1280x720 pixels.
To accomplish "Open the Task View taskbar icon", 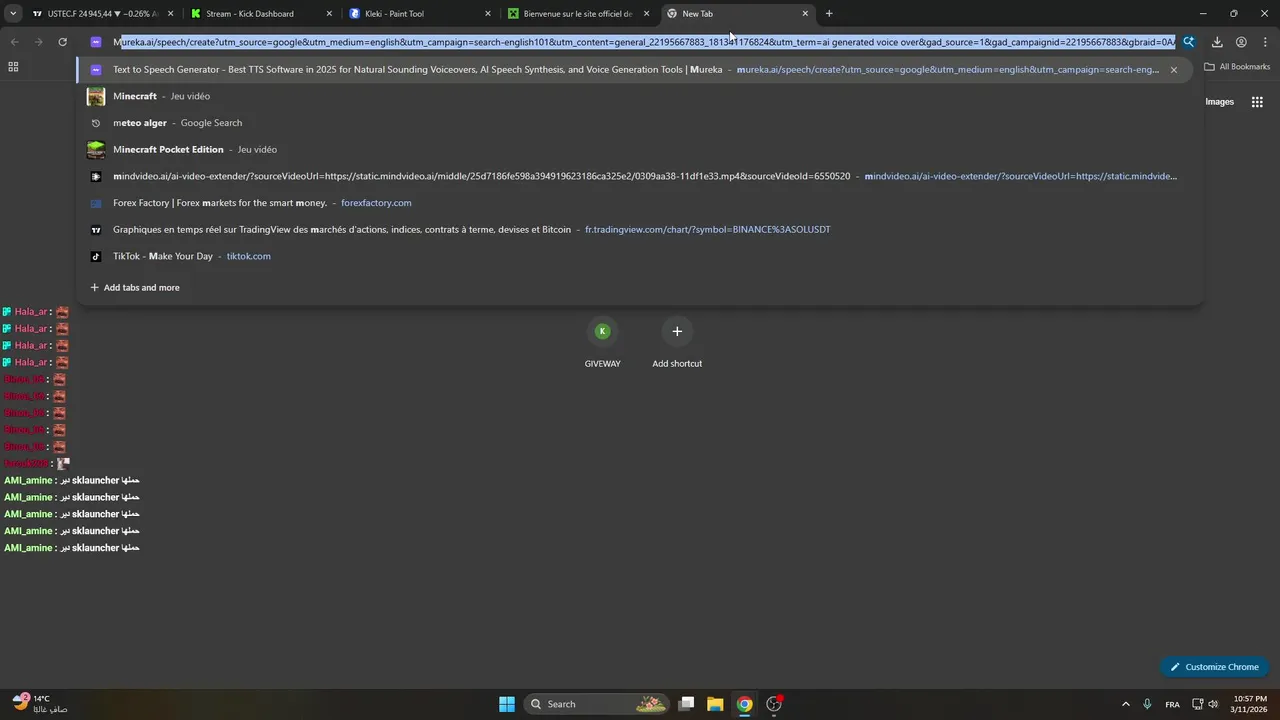I will pos(686,704).
